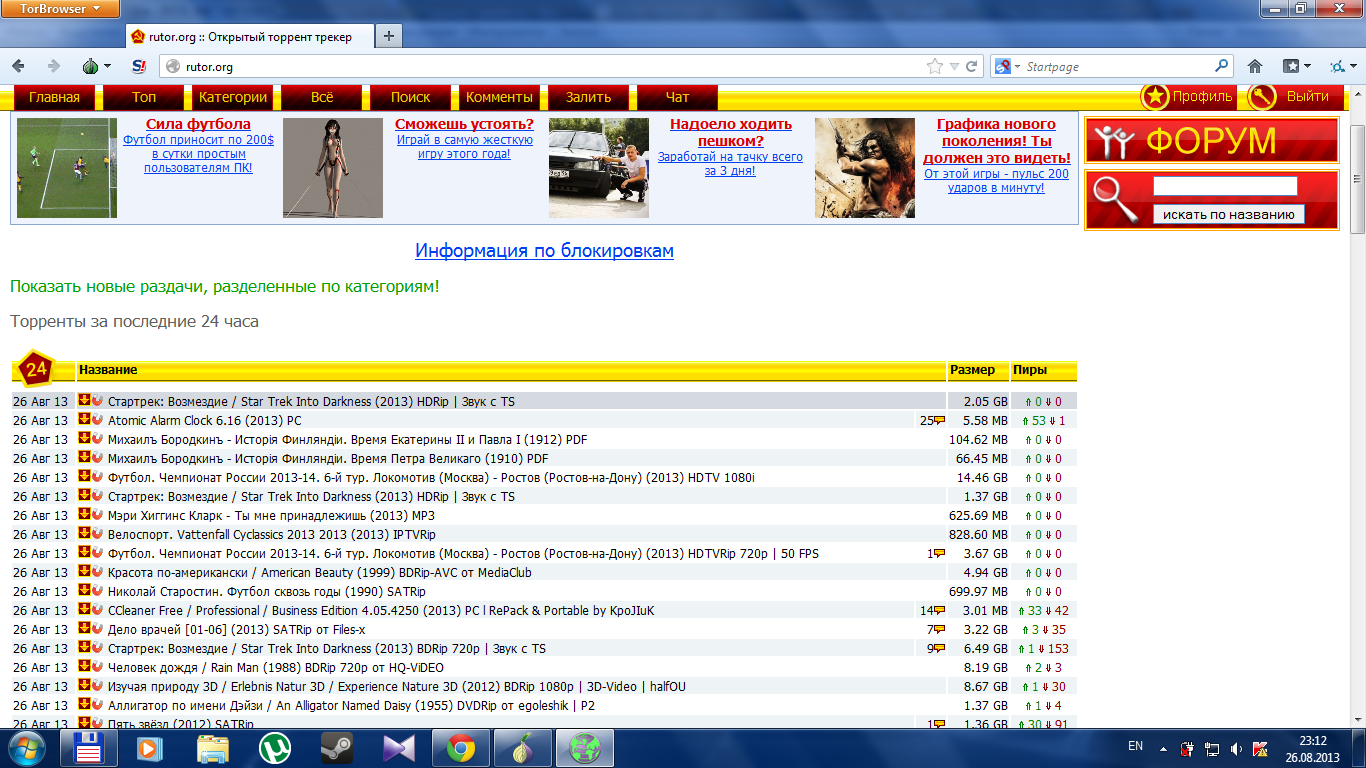Click the download icon for Atomic Alarm Clock

coord(85,420)
